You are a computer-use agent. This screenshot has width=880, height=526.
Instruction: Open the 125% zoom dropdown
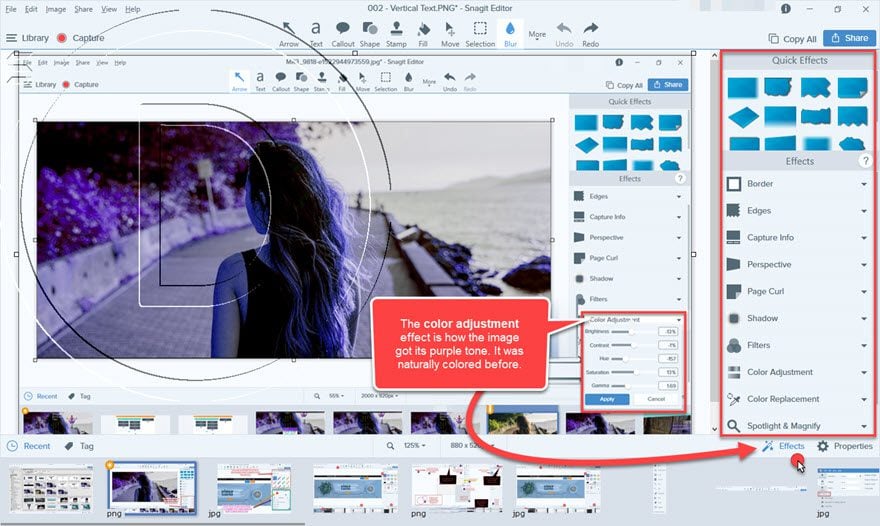tap(412, 446)
